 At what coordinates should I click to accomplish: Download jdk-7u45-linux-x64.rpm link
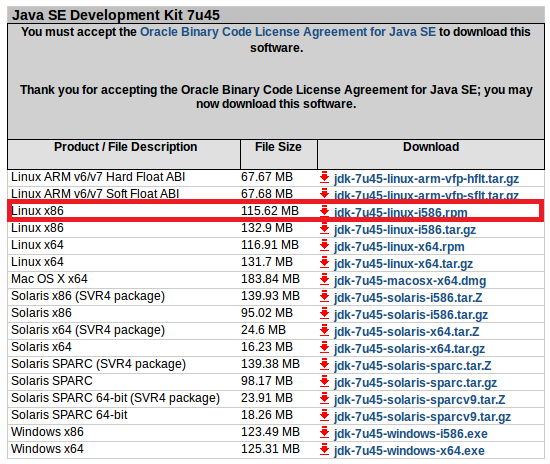399,247
